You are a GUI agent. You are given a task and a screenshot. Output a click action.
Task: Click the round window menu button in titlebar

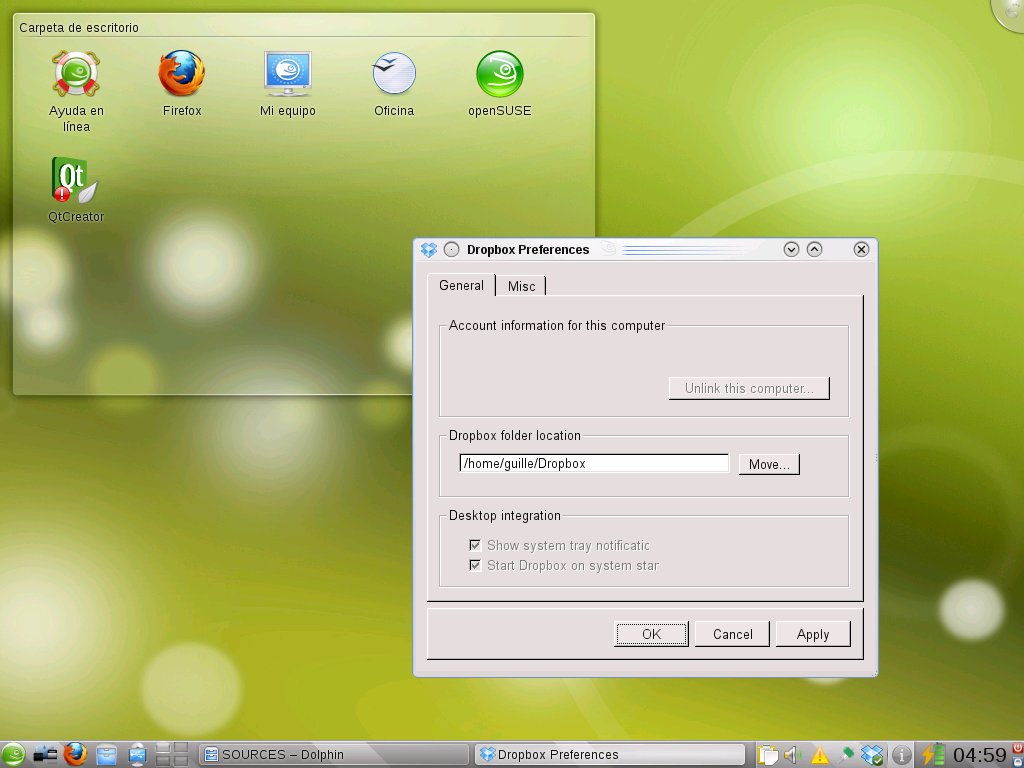coord(451,249)
